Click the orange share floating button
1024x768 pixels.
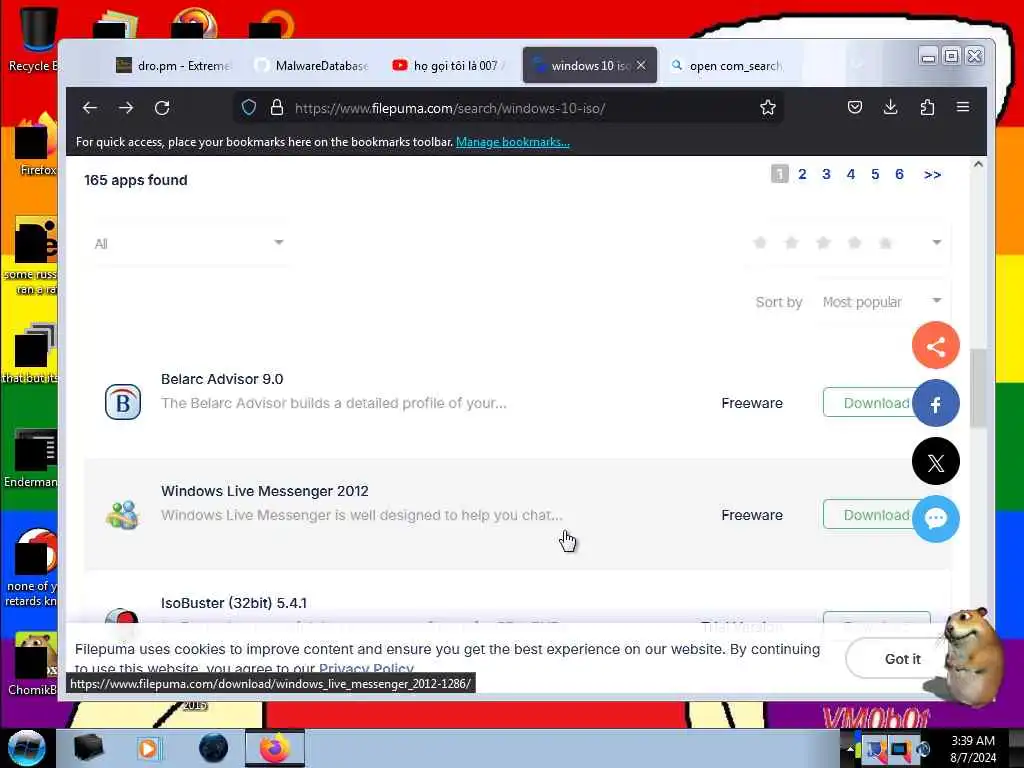coord(935,345)
